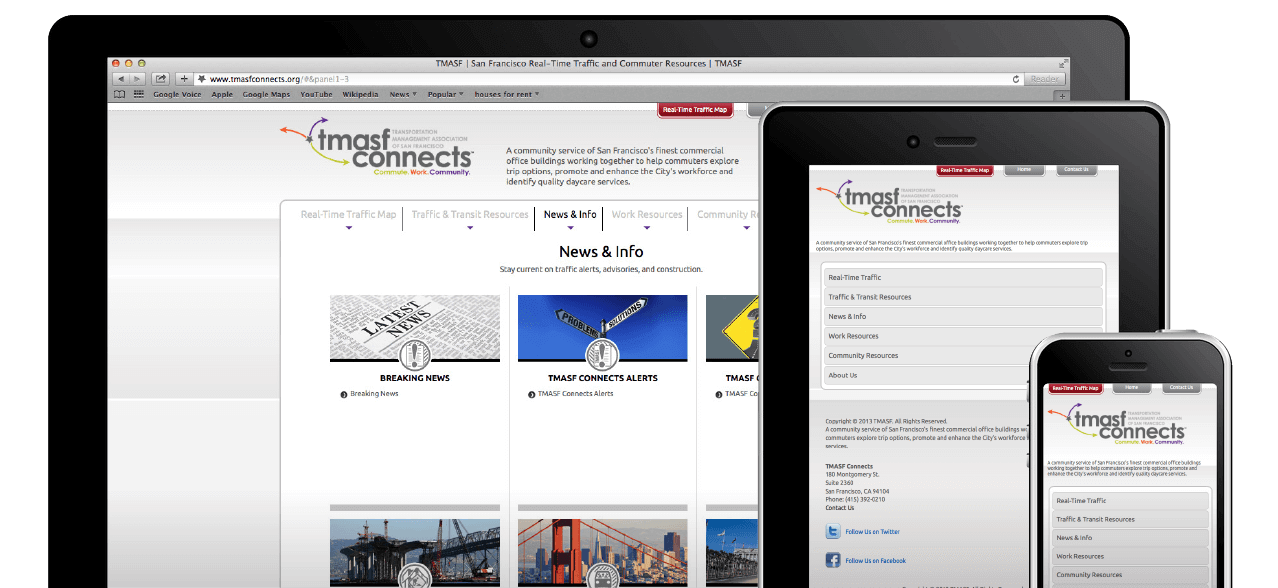This screenshot has width=1278, height=588.
Task: Expand the arrow under Real-Time Traffic Map tab
Action: tap(348, 228)
